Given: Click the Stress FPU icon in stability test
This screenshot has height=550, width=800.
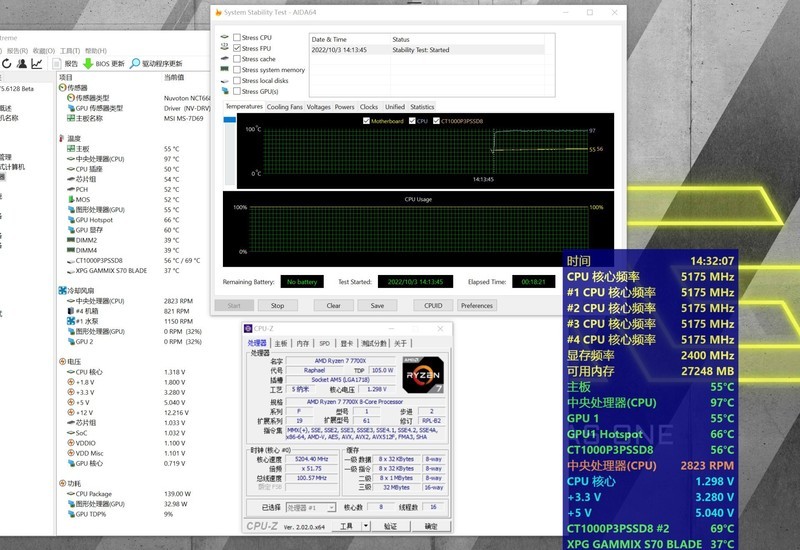Looking at the screenshot, I should point(224,47).
